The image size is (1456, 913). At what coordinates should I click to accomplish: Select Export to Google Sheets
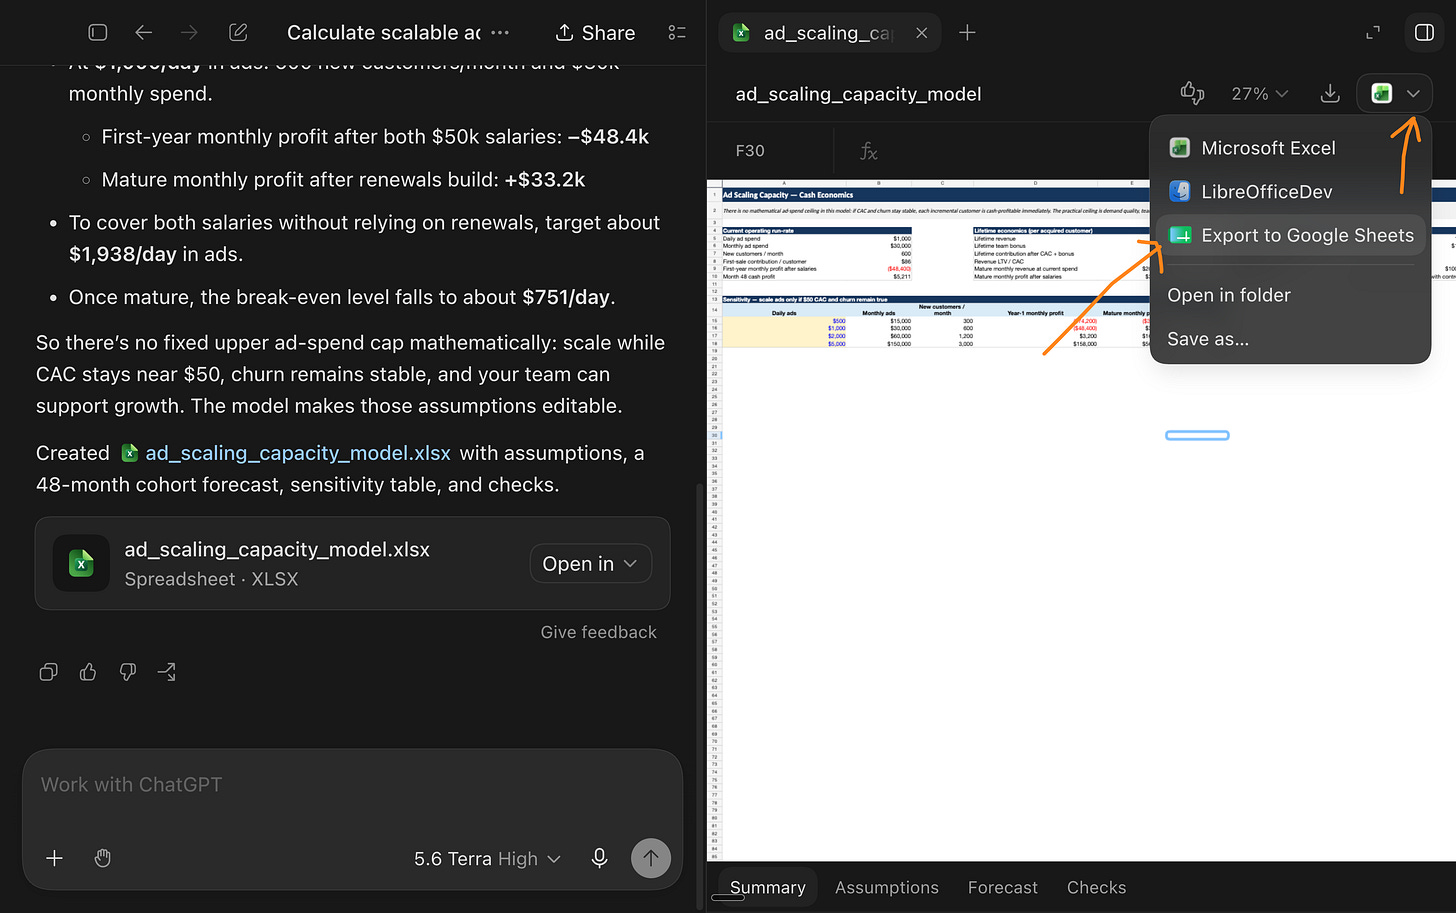[1290, 236]
